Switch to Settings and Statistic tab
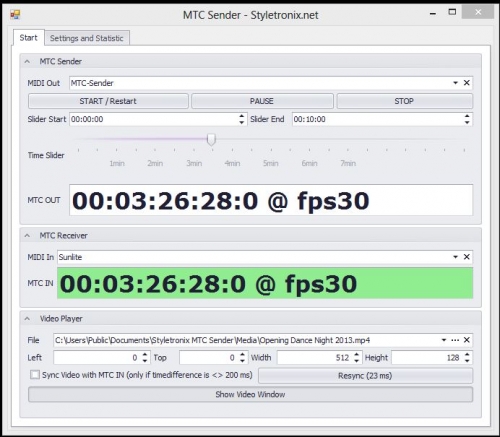Screen dimensions: 500x437 (x=87, y=38)
